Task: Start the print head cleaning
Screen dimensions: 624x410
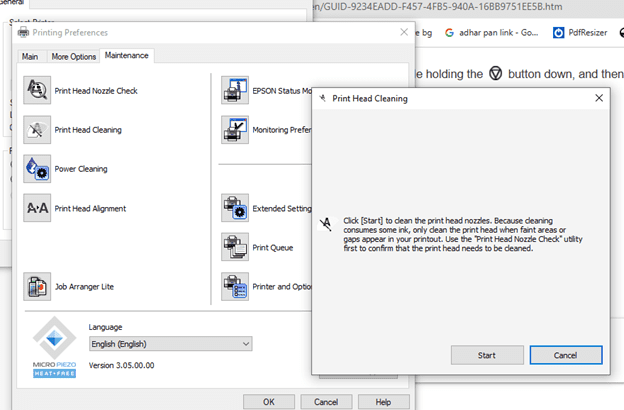Action: 487,355
